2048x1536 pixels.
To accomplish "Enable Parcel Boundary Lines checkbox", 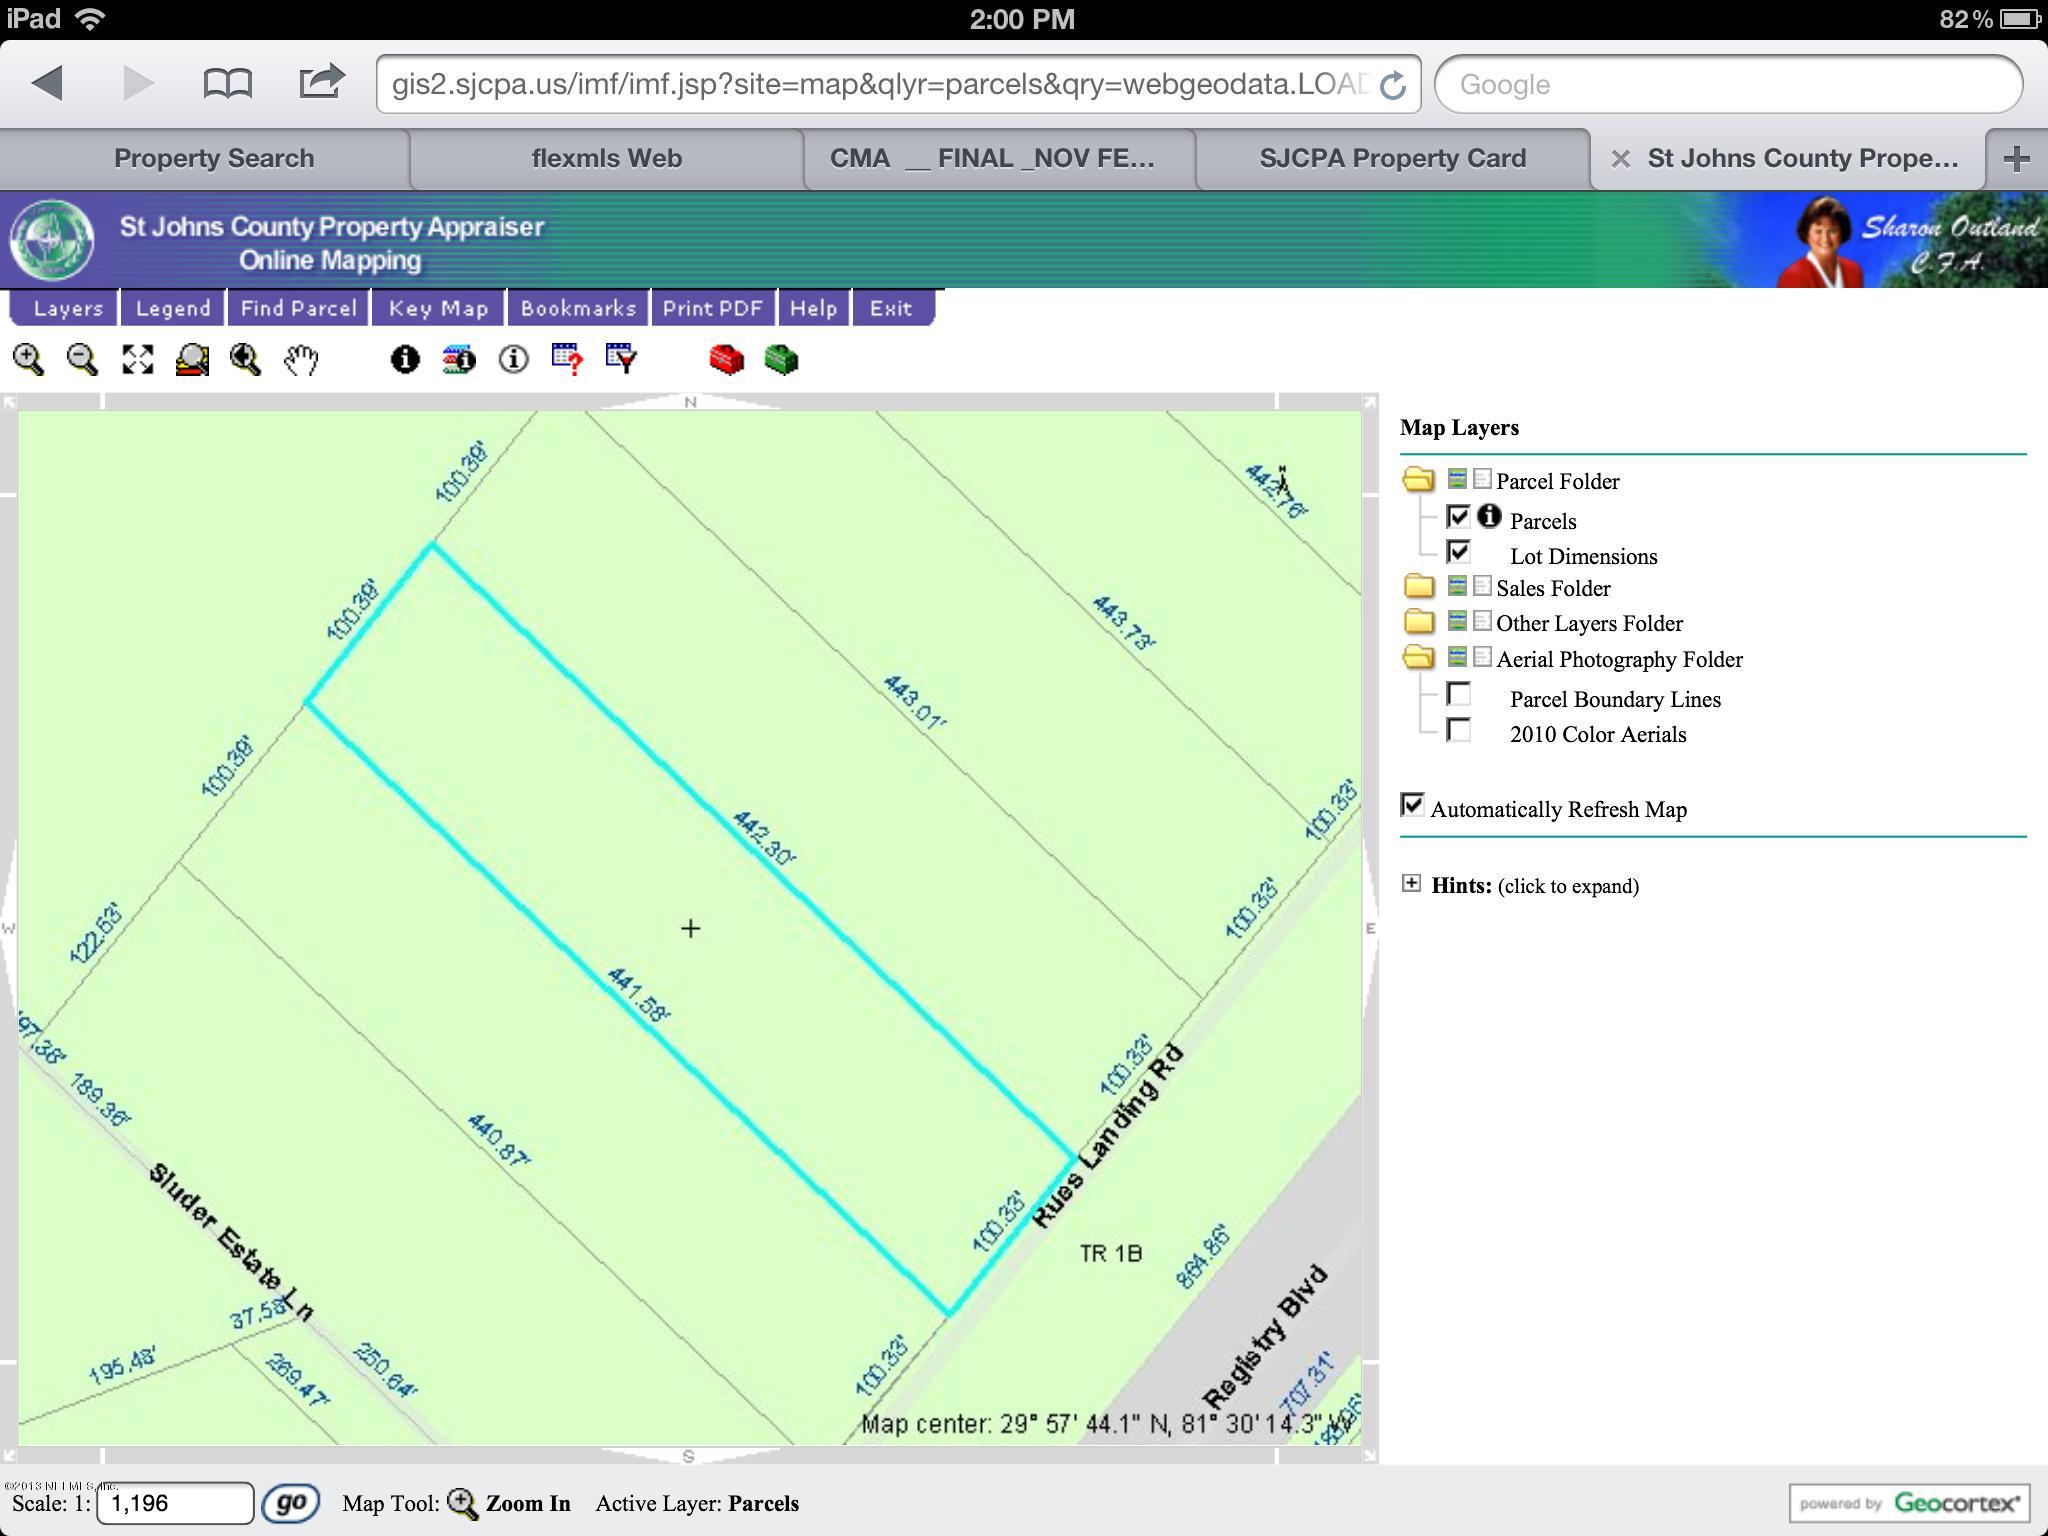I will (1459, 694).
